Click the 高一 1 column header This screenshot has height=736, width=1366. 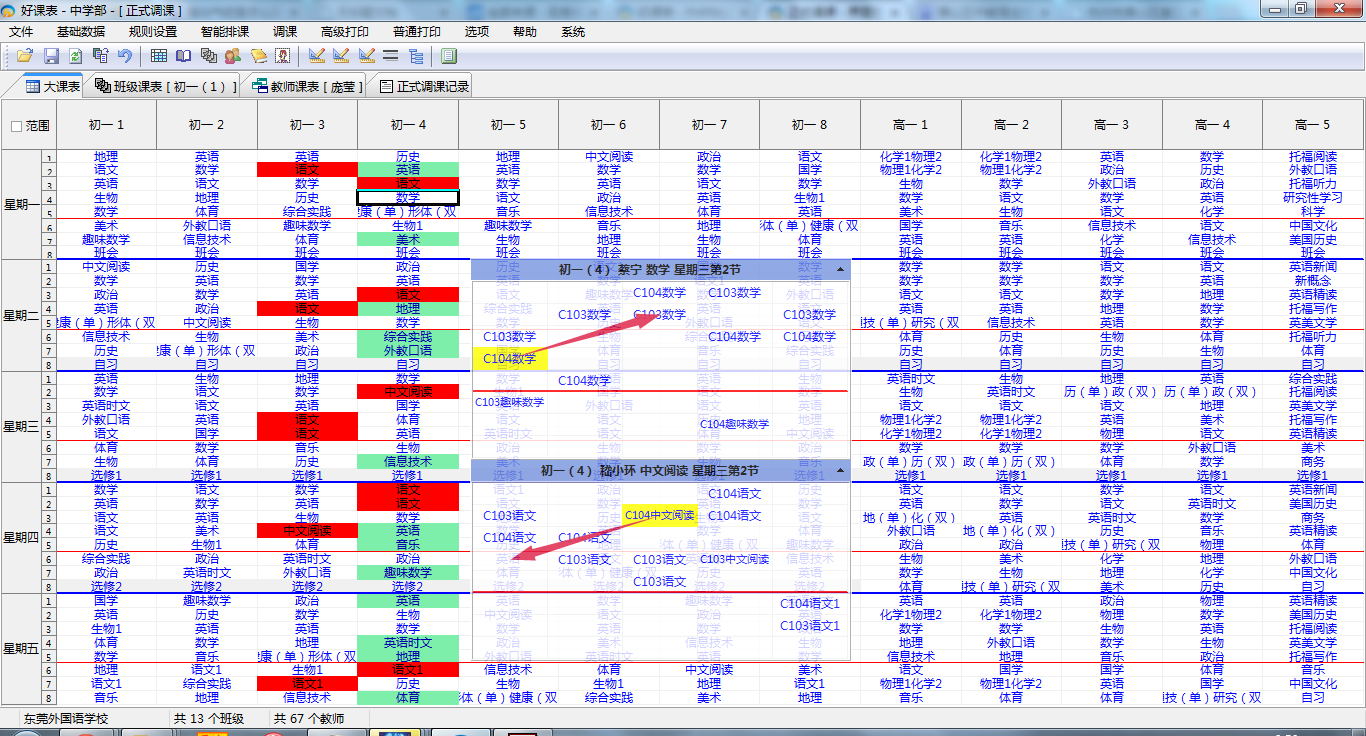tap(911, 125)
